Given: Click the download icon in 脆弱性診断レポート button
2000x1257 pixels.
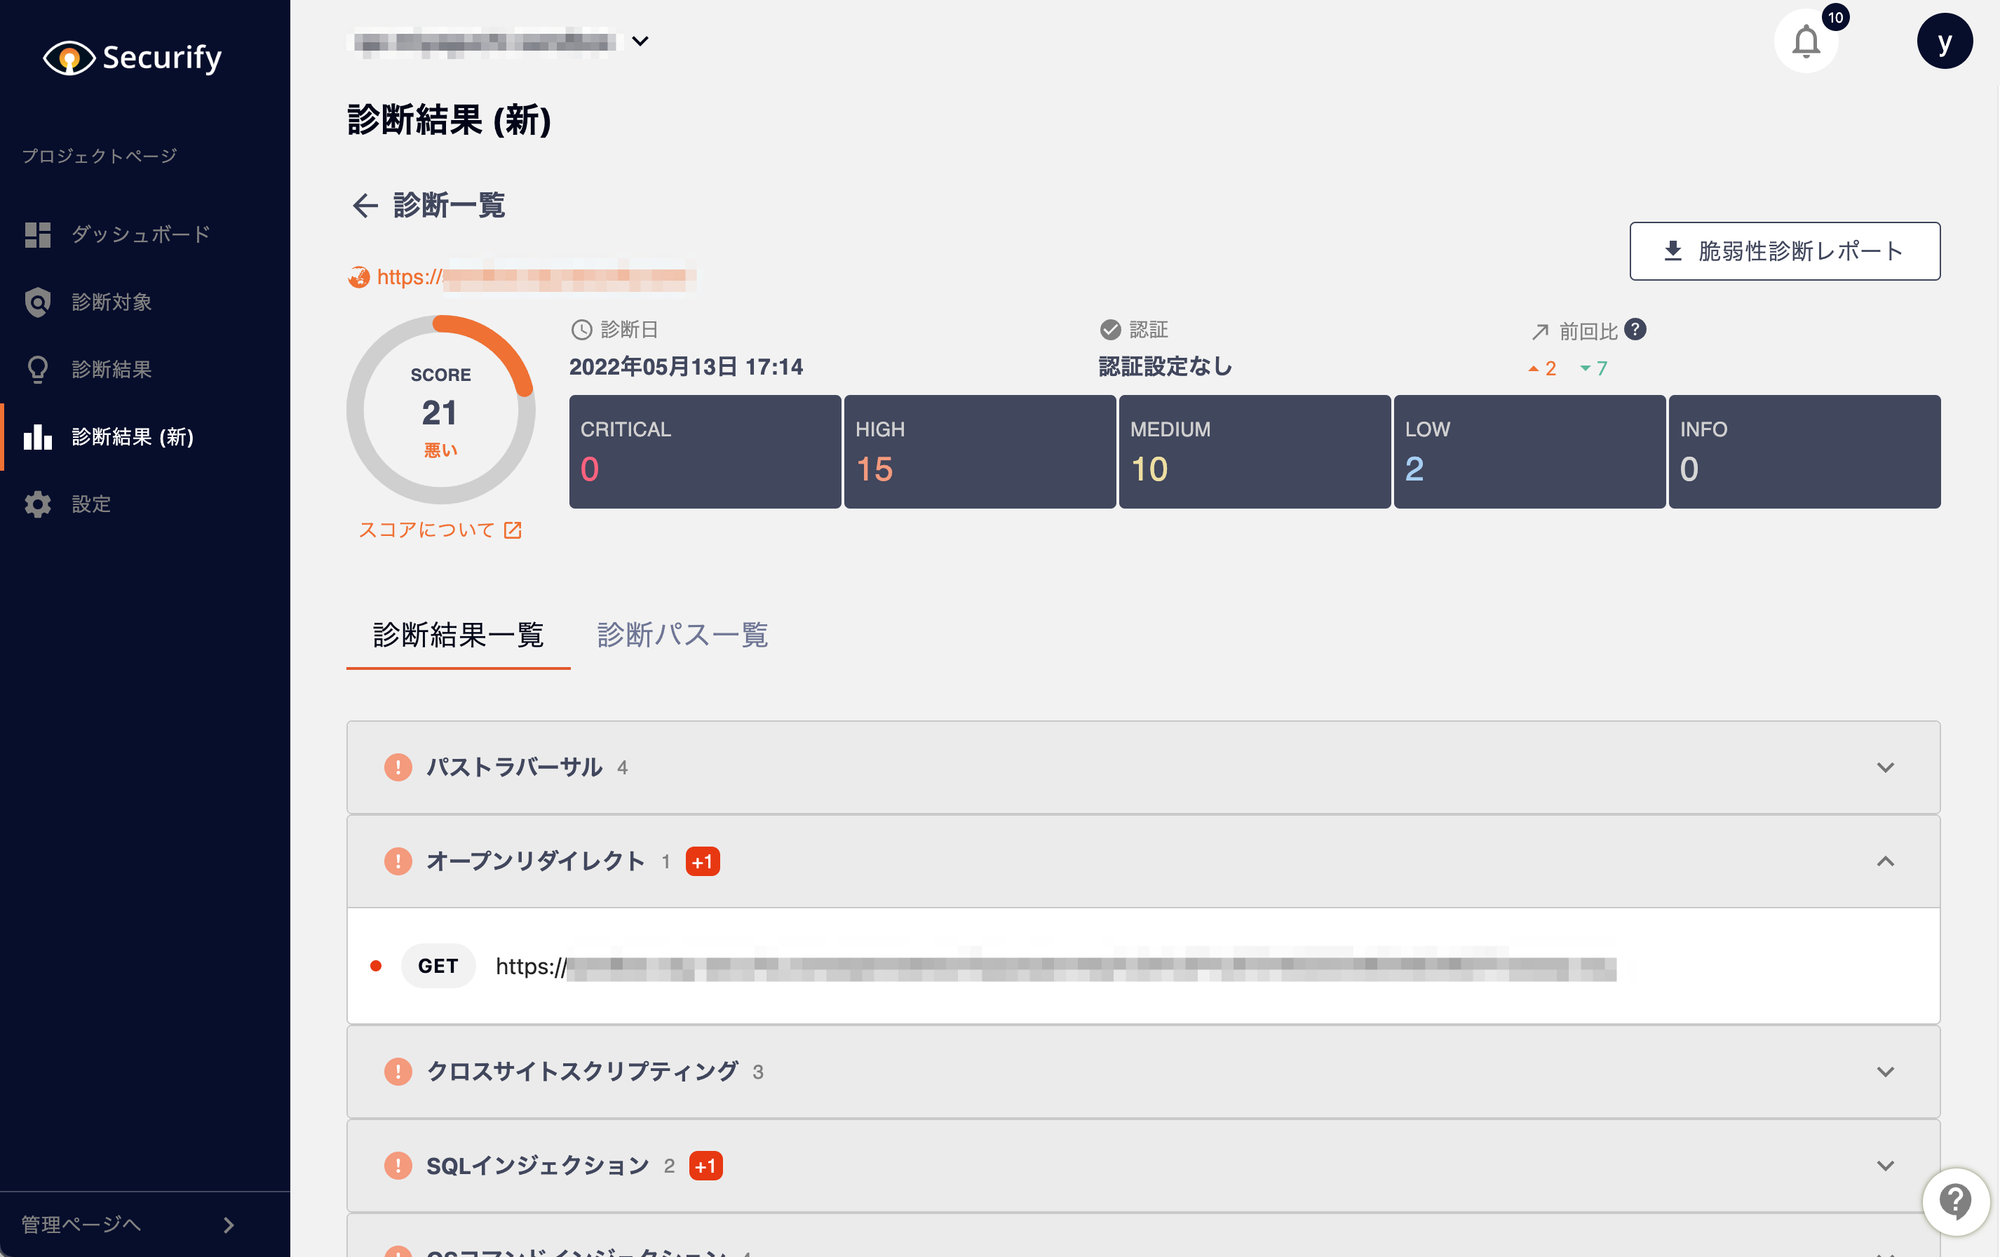Looking at the screenshot, I should click(x=1671, y=251).
